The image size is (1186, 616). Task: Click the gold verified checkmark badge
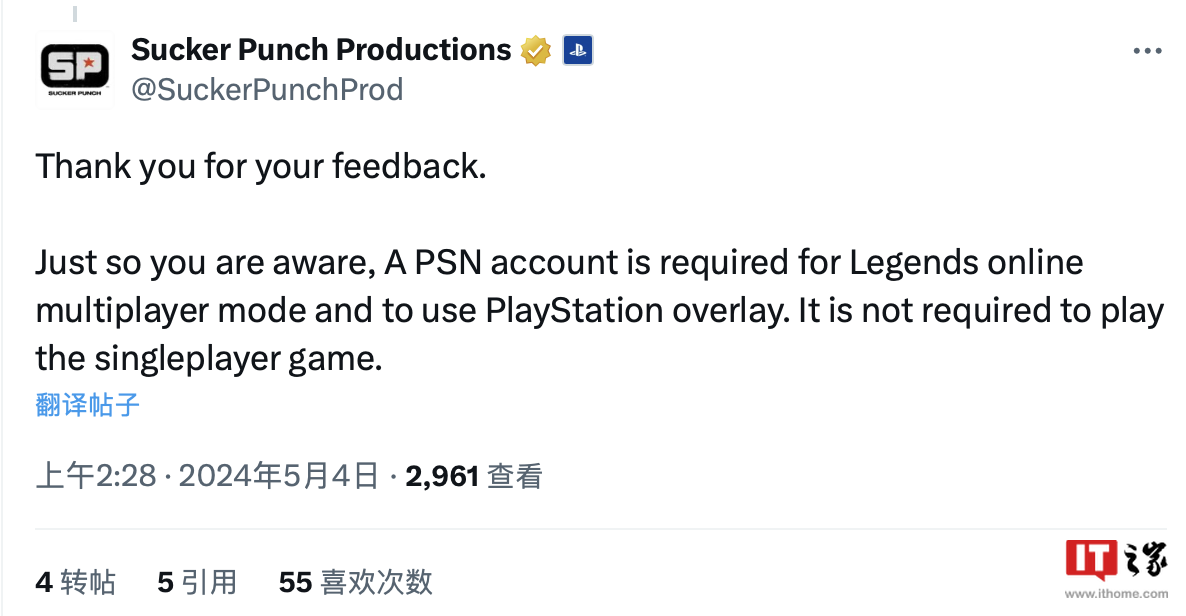pyautogui.click(x=536, y=49)
